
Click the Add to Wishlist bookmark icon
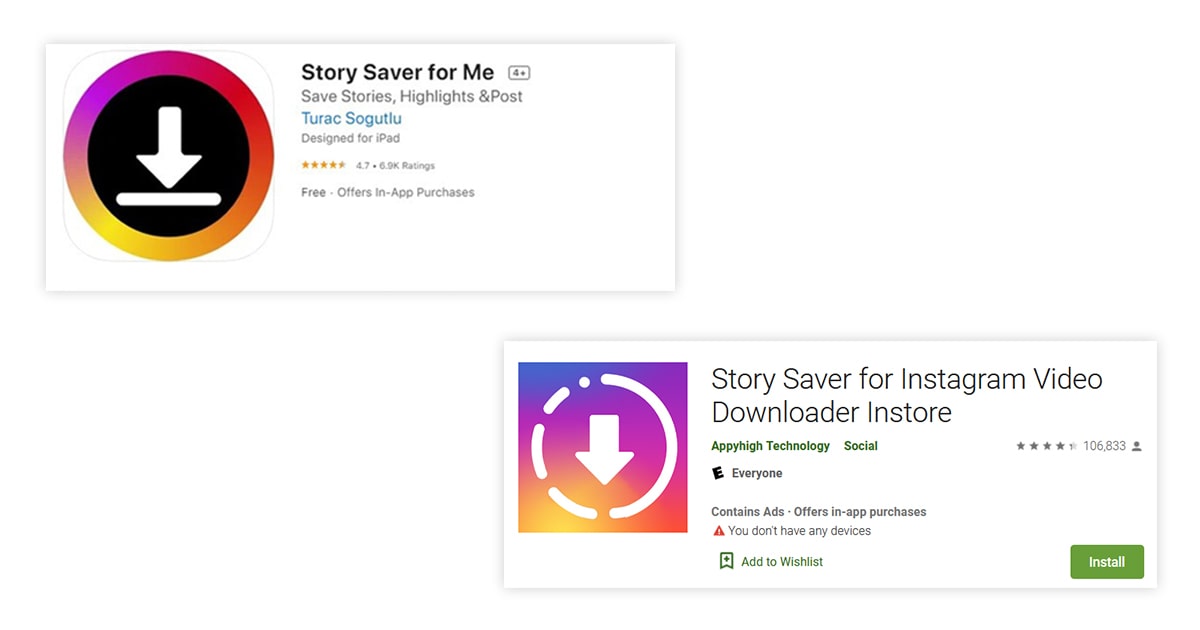[727, 561]
